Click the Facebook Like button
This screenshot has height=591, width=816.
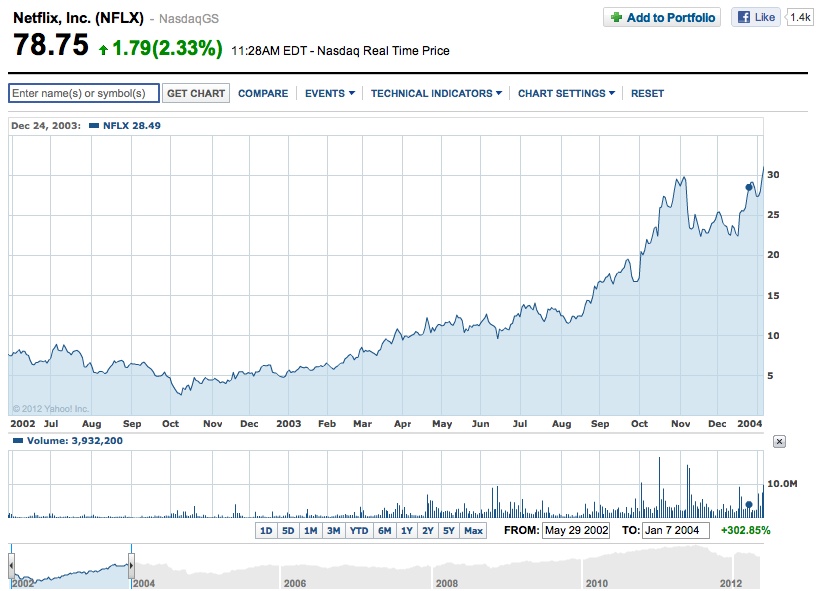coord(756,17)
